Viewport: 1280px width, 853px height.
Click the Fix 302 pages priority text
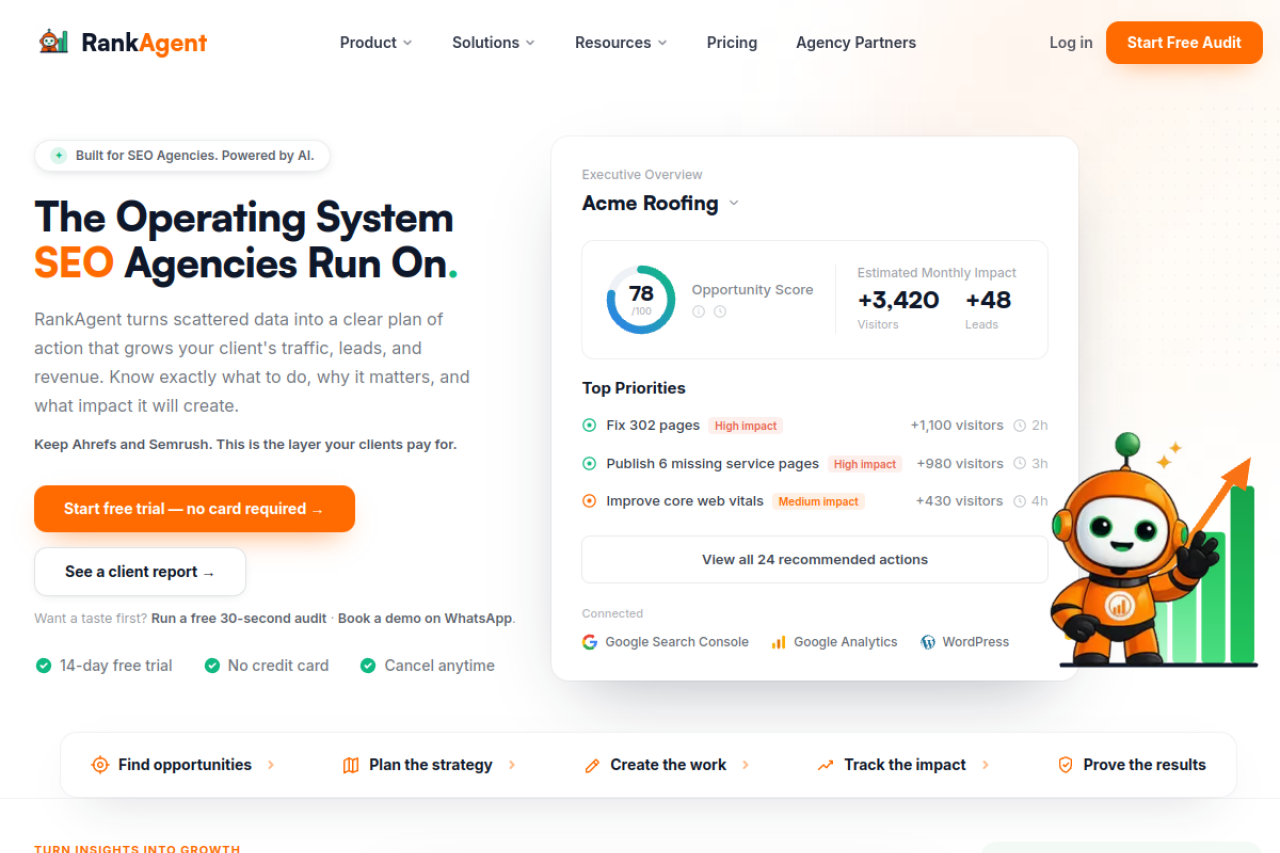click(x=653, y=425)
